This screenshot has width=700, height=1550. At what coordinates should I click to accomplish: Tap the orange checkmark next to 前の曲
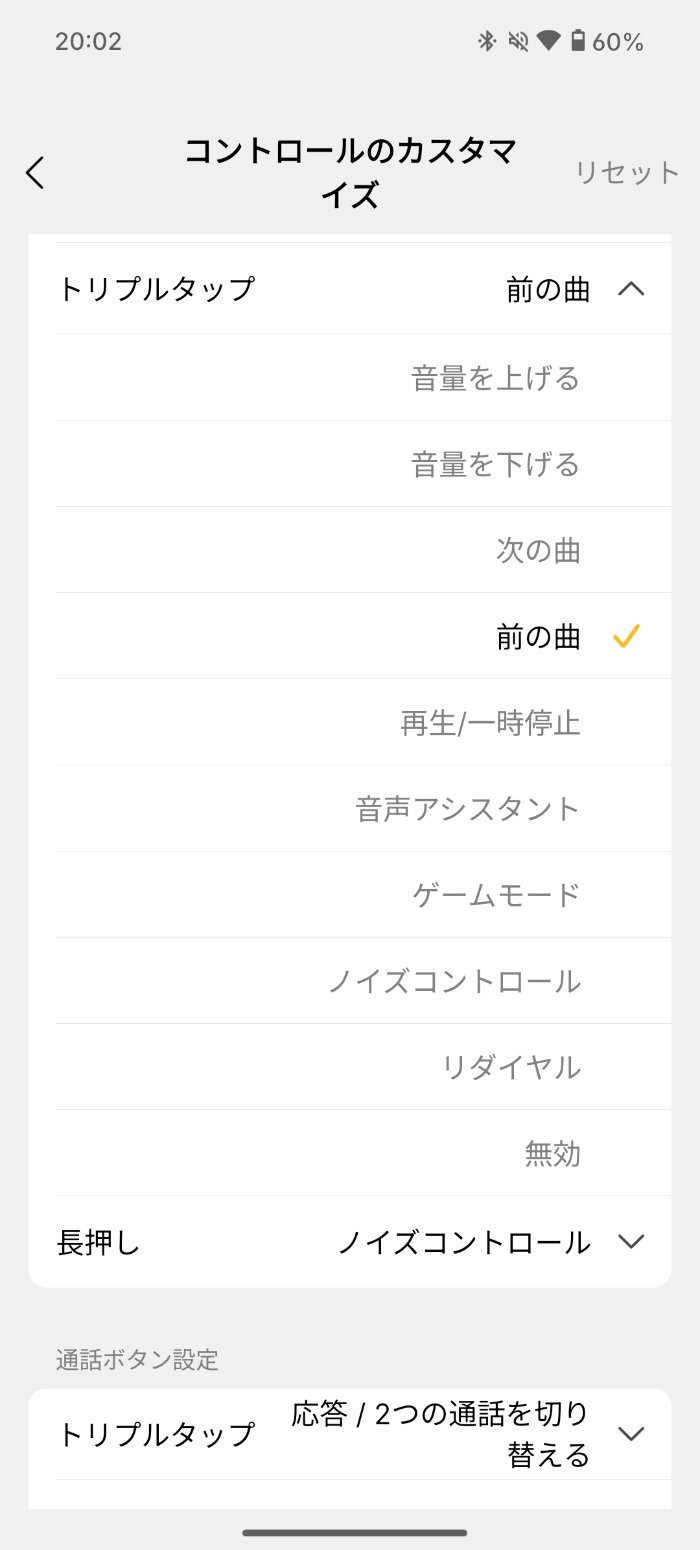point(628,636)
